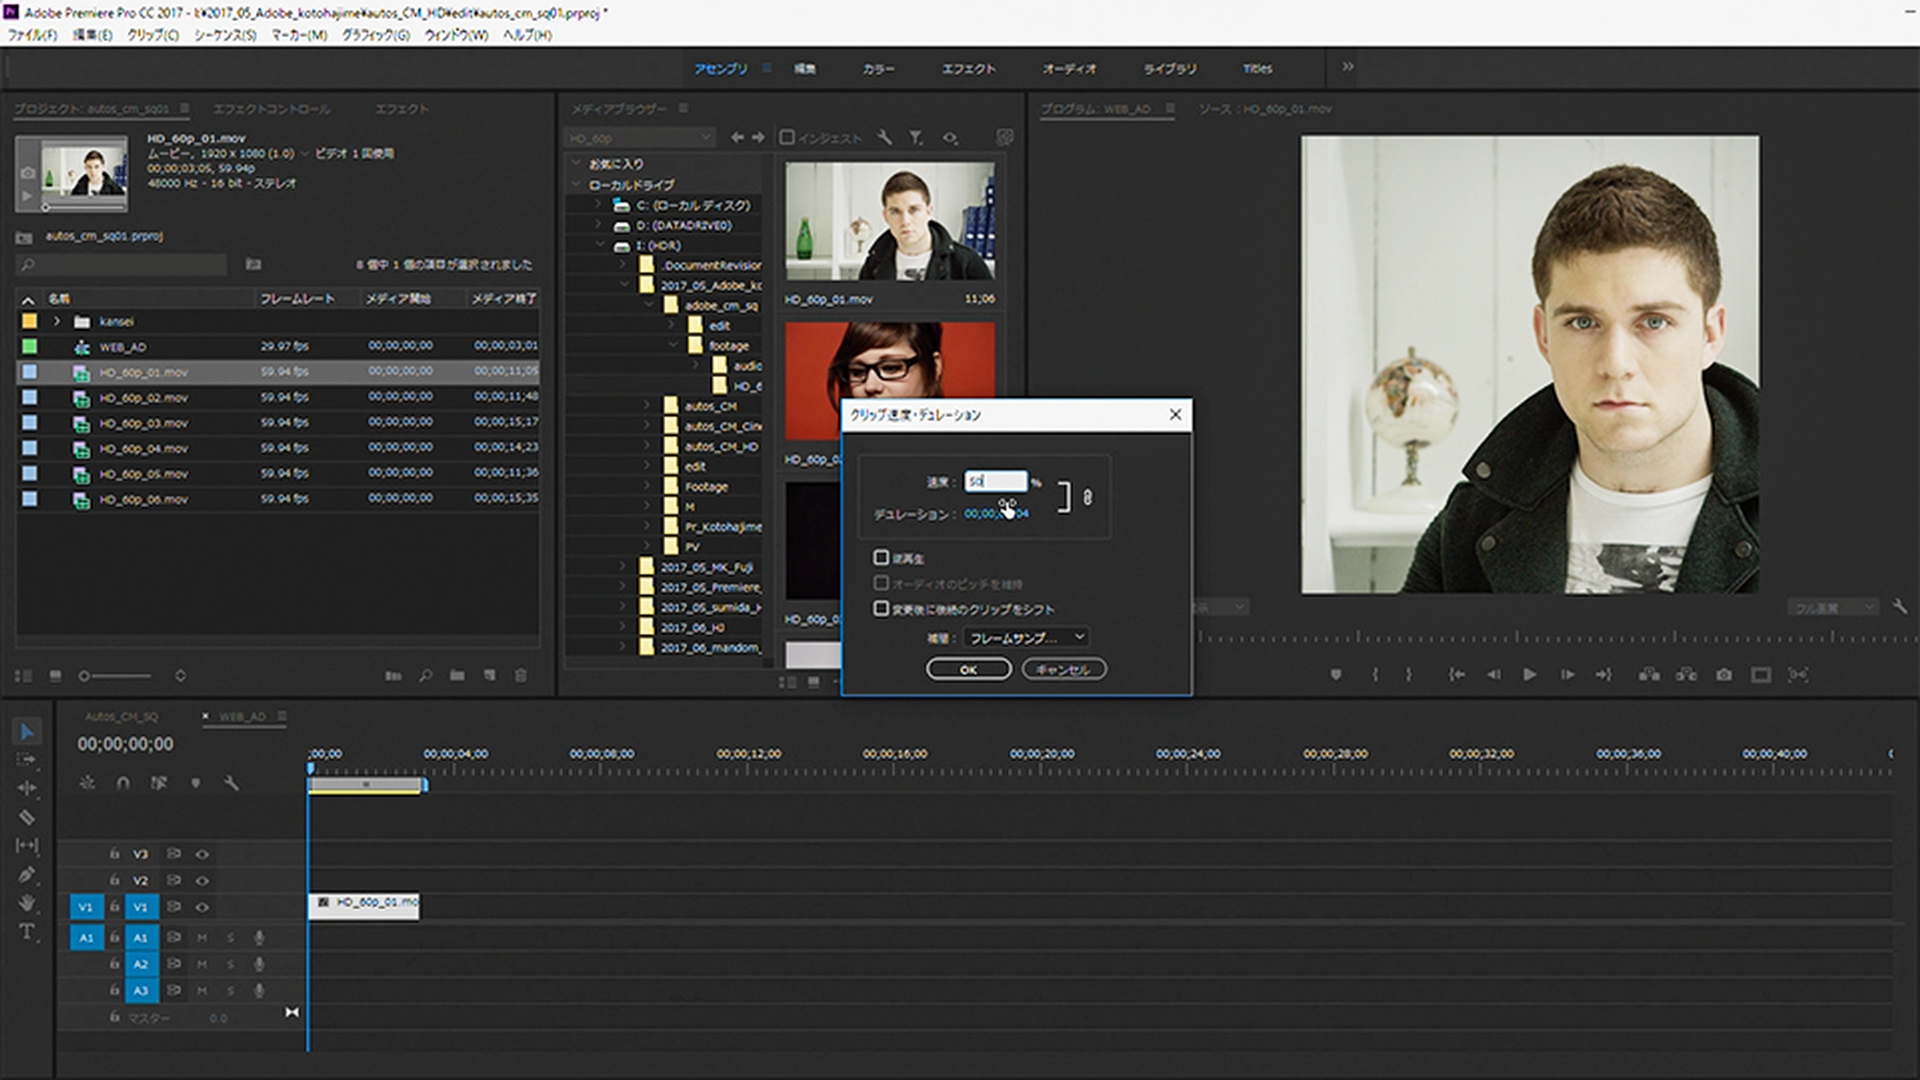Select the Type tool
This screenshot has width=1920, height=1080.
pyautogui.click(x=27, y=932)
